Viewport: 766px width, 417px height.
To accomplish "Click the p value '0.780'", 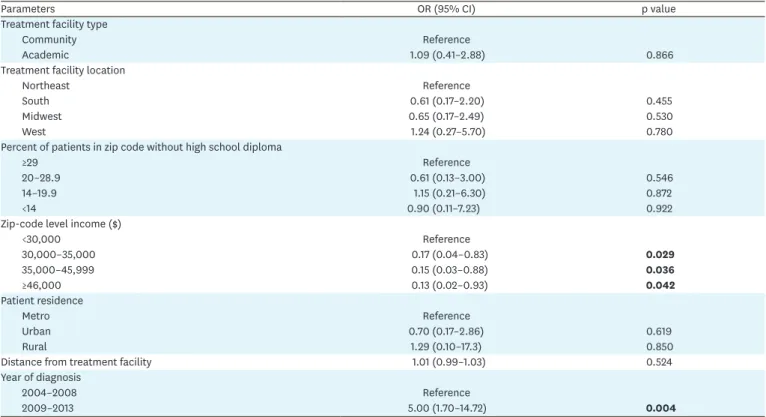I will coord(659,132).
